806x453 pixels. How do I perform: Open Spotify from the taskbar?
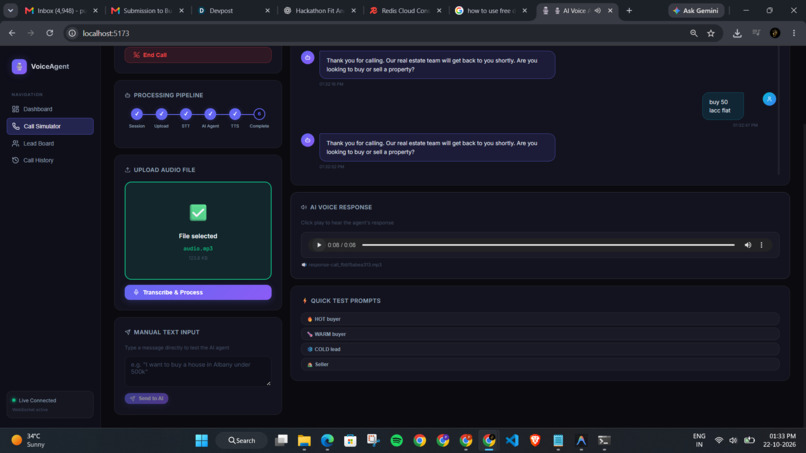click(x=397, y=441)
